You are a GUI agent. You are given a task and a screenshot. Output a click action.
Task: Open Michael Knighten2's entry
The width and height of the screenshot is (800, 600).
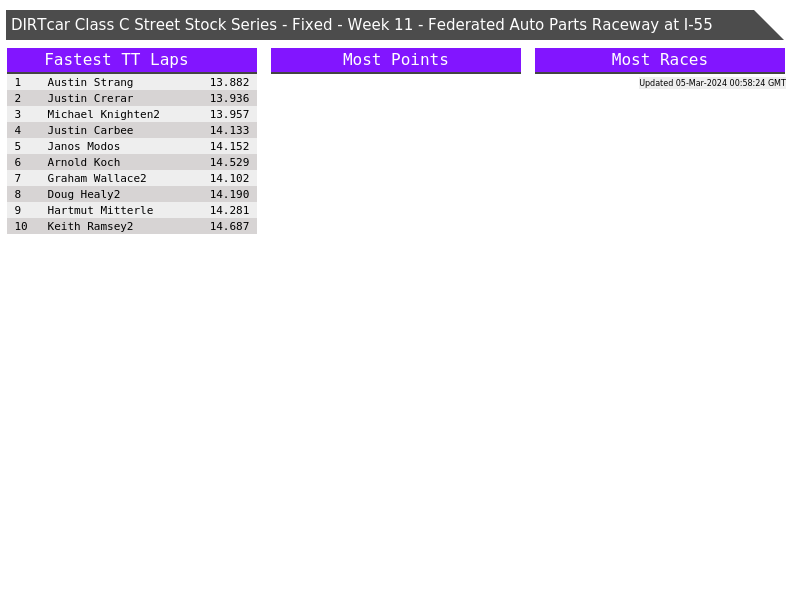point(103,115)
